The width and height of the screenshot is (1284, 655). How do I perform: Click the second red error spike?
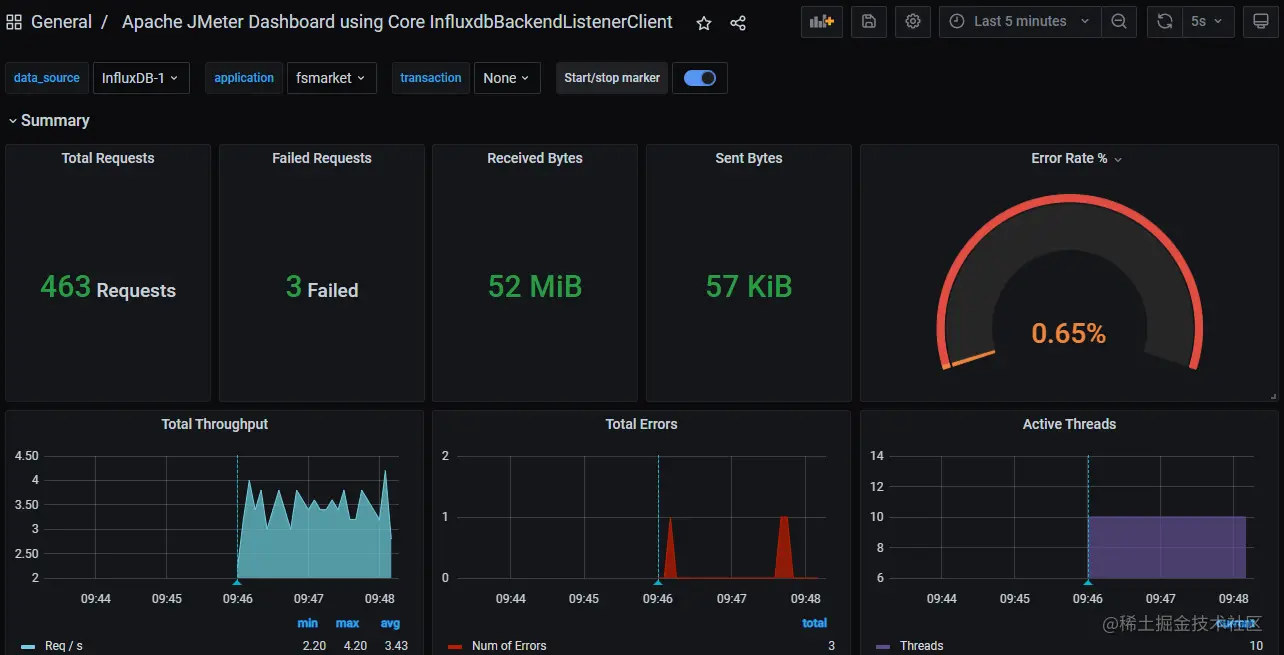tap(784, 547)
